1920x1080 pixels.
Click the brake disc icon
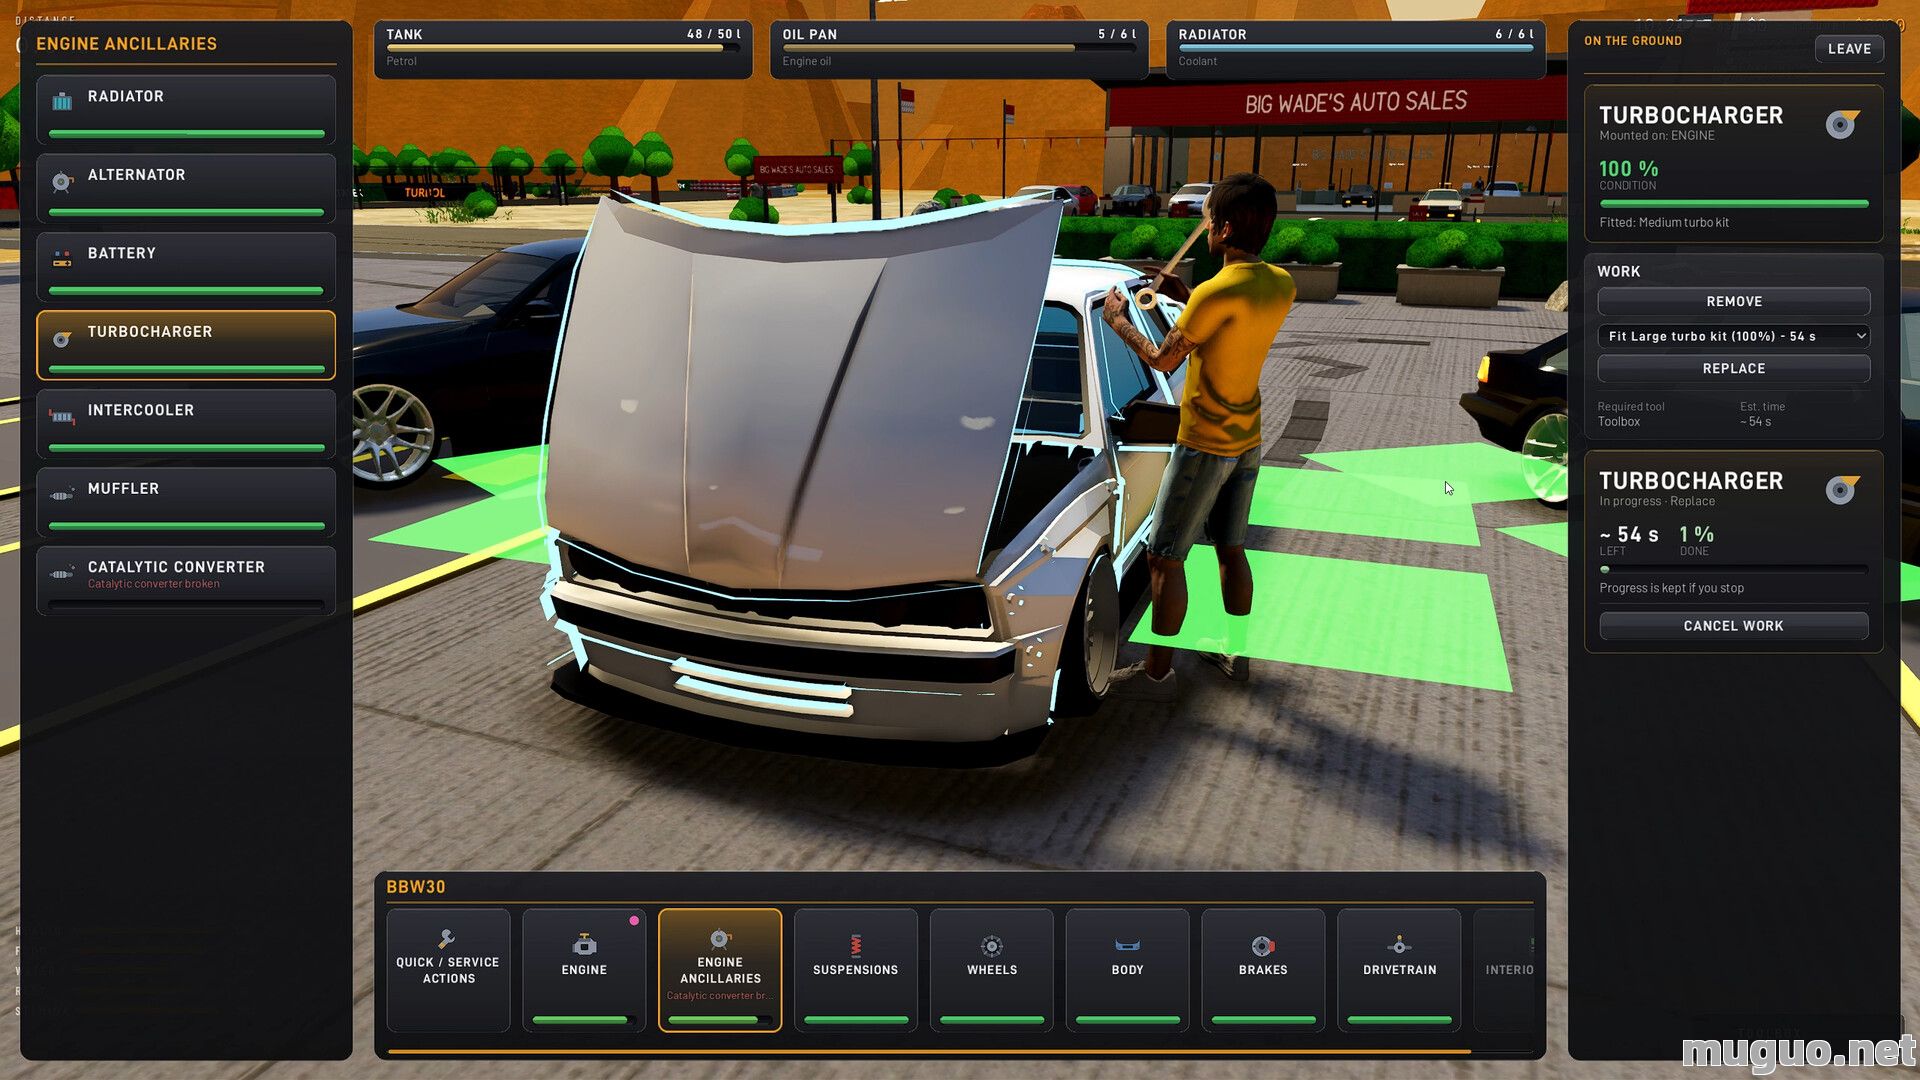point(1263,946)
